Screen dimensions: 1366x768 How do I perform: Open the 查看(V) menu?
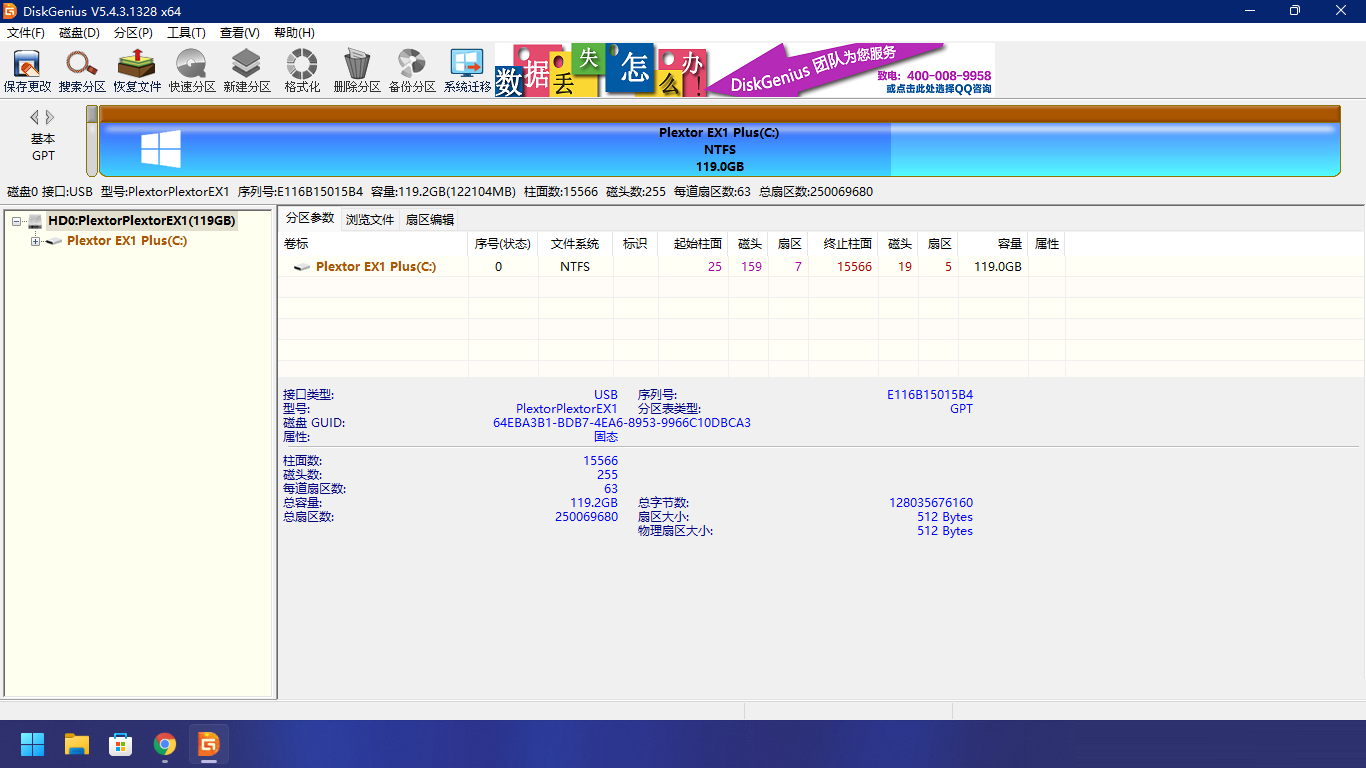coord(240,33)
